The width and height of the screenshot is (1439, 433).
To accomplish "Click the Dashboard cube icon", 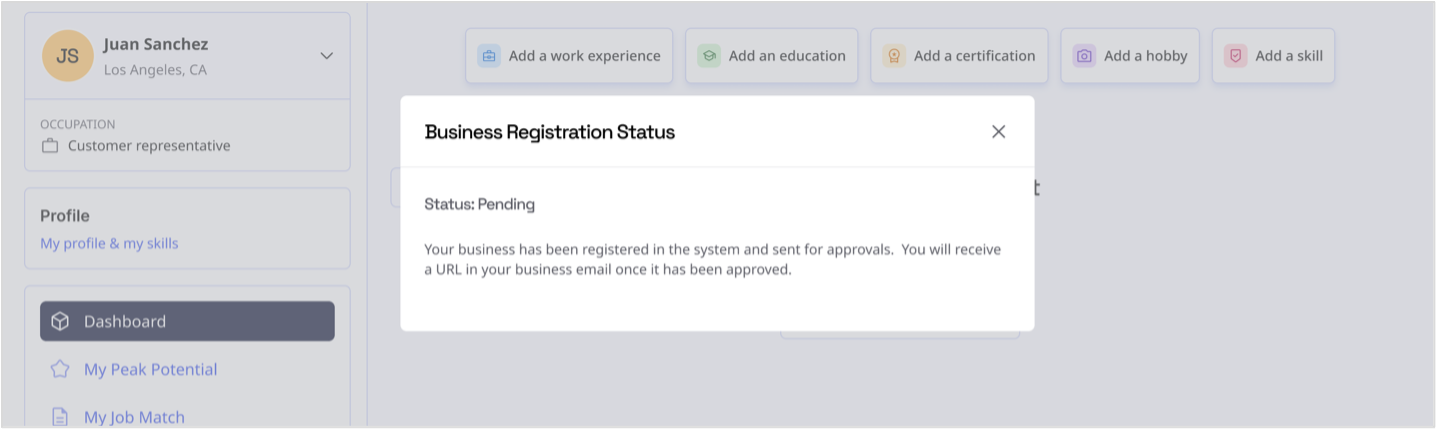I will [60, 321].
